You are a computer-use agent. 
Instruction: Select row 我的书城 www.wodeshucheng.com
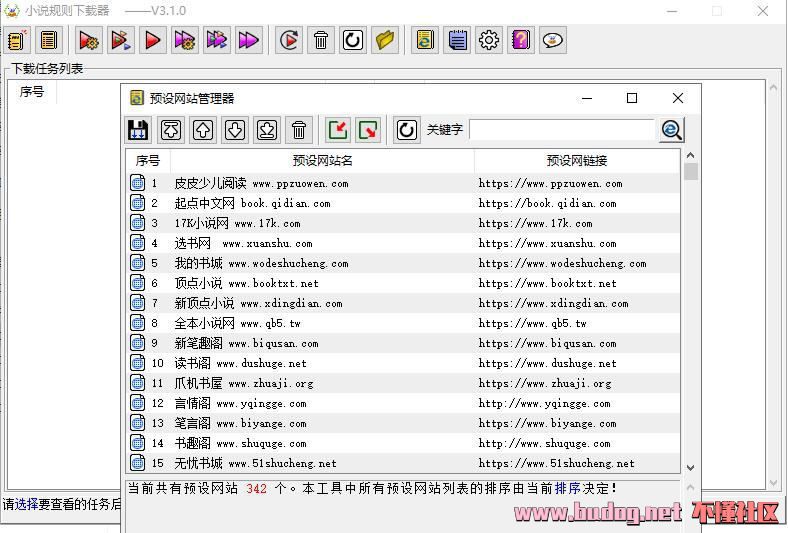point(403,263)
